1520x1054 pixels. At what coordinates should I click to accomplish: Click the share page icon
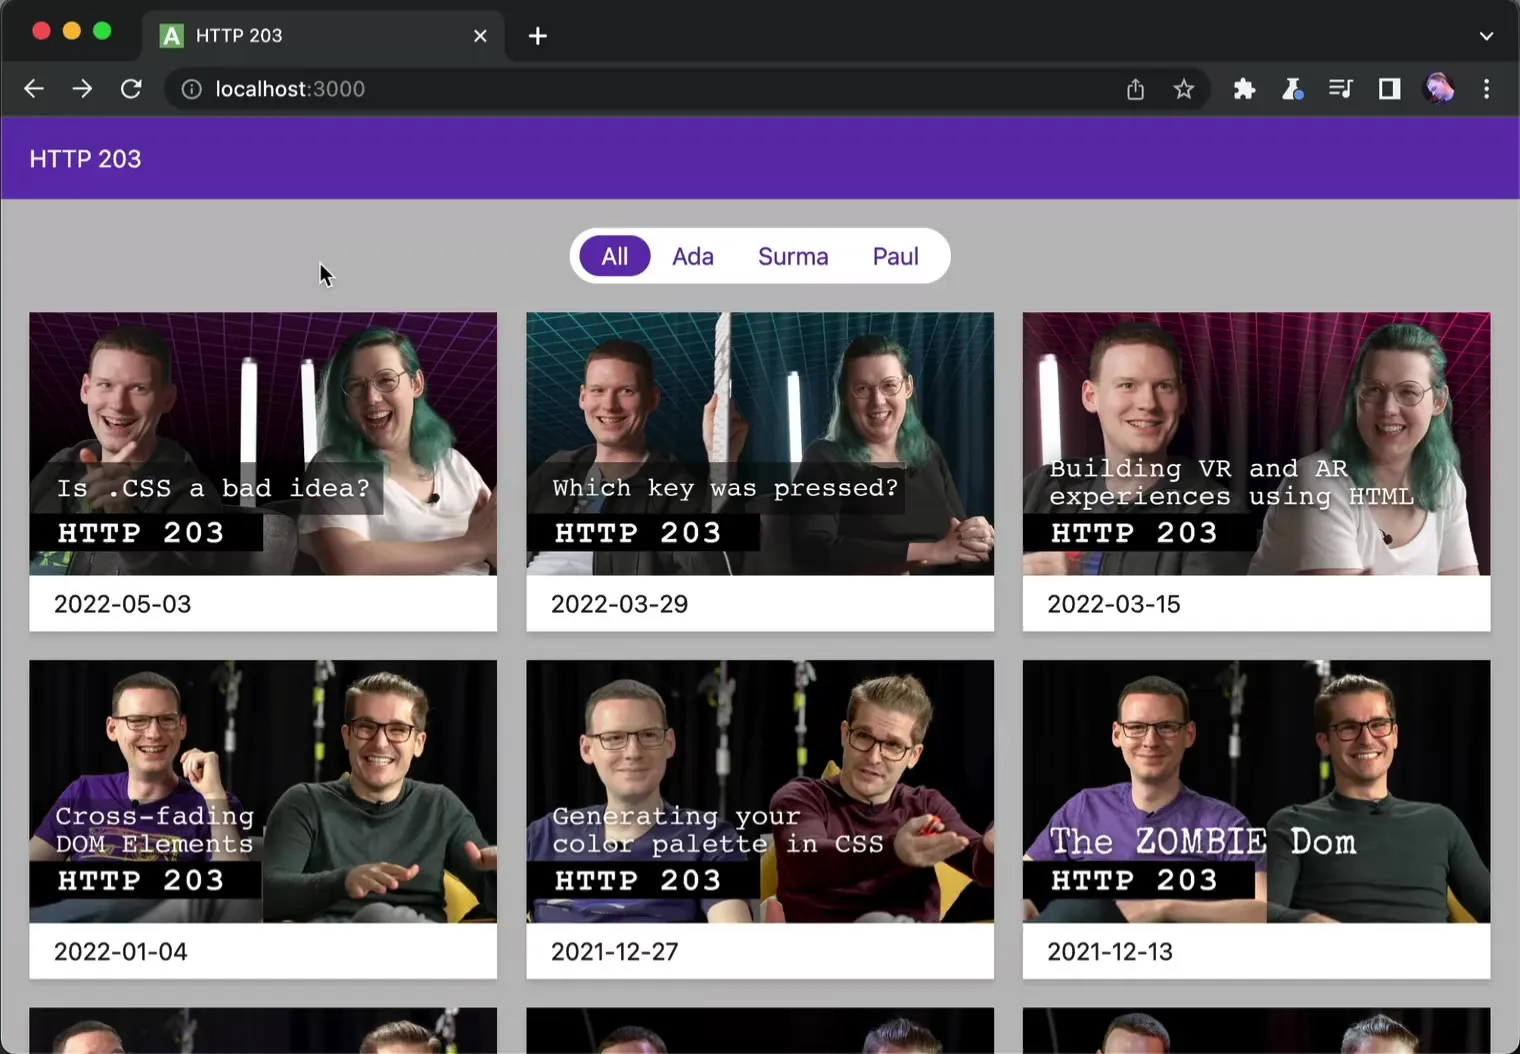[1135, 89]
